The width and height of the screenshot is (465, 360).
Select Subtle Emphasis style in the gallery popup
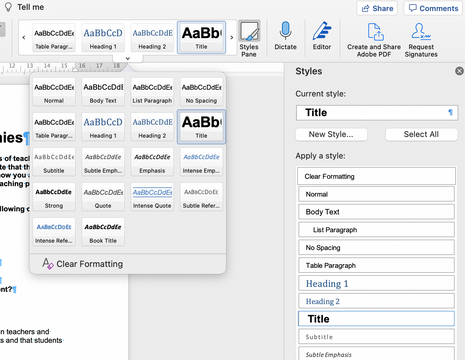(x=103, y=162)
